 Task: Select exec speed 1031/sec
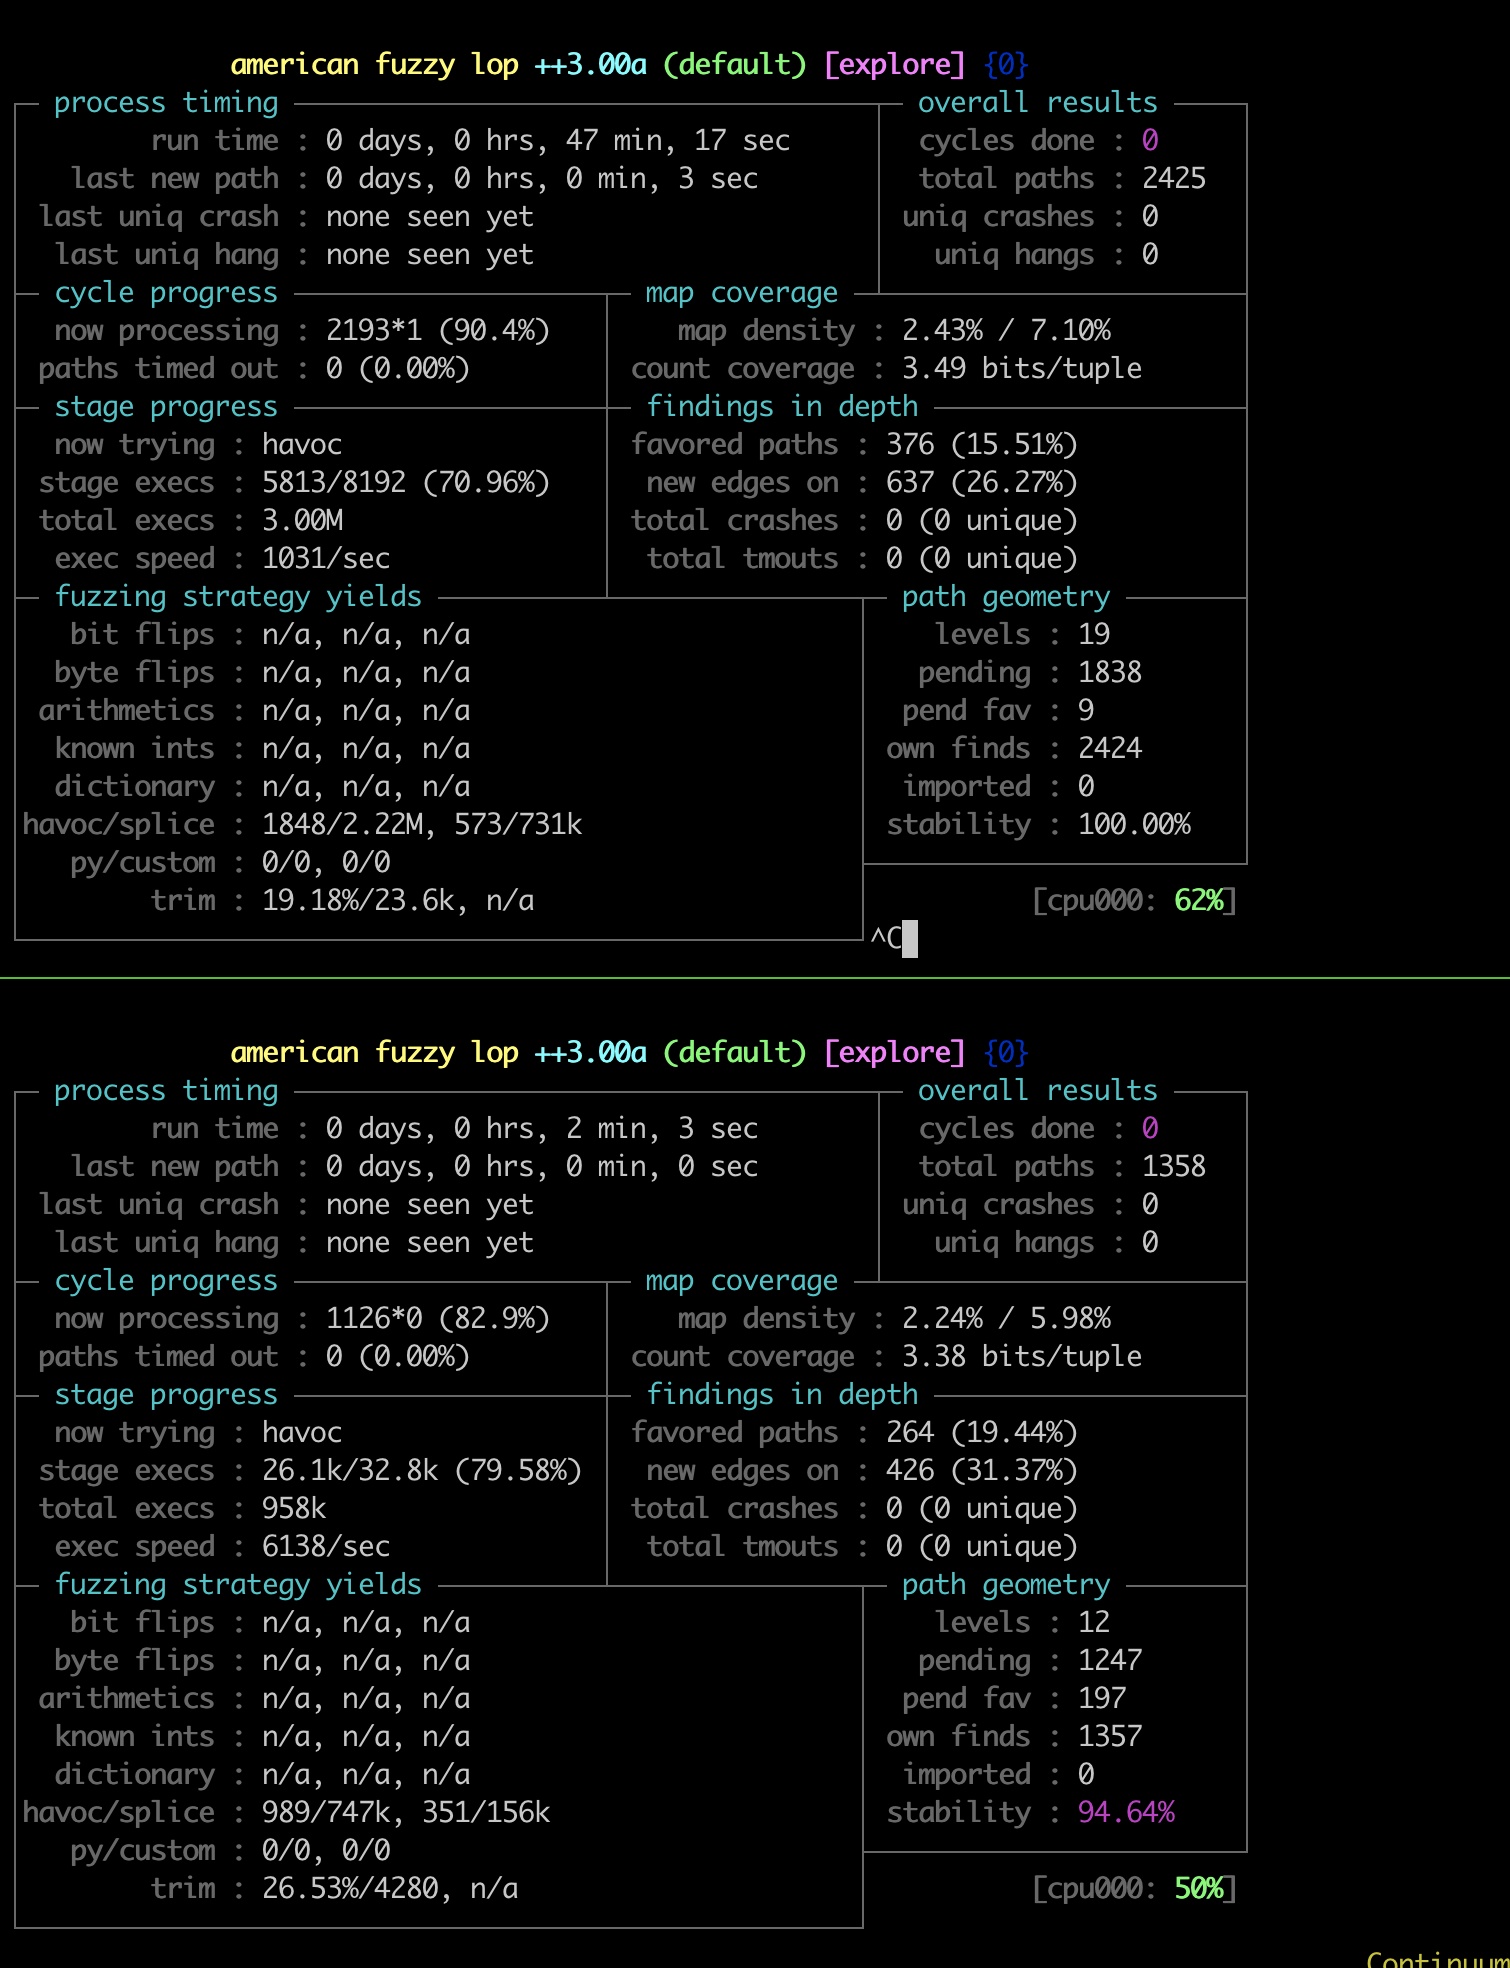(x=326, y=558)
